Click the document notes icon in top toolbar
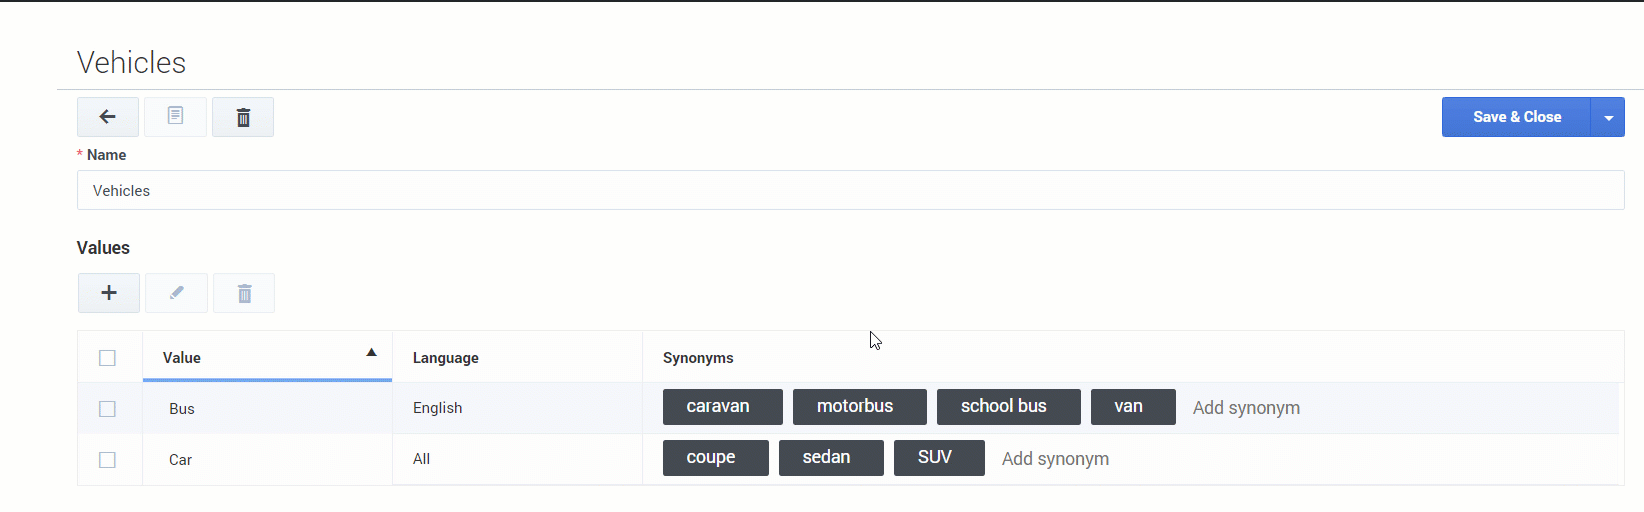The height and width of the screenshot is (512, 1644). coord(175,117)
